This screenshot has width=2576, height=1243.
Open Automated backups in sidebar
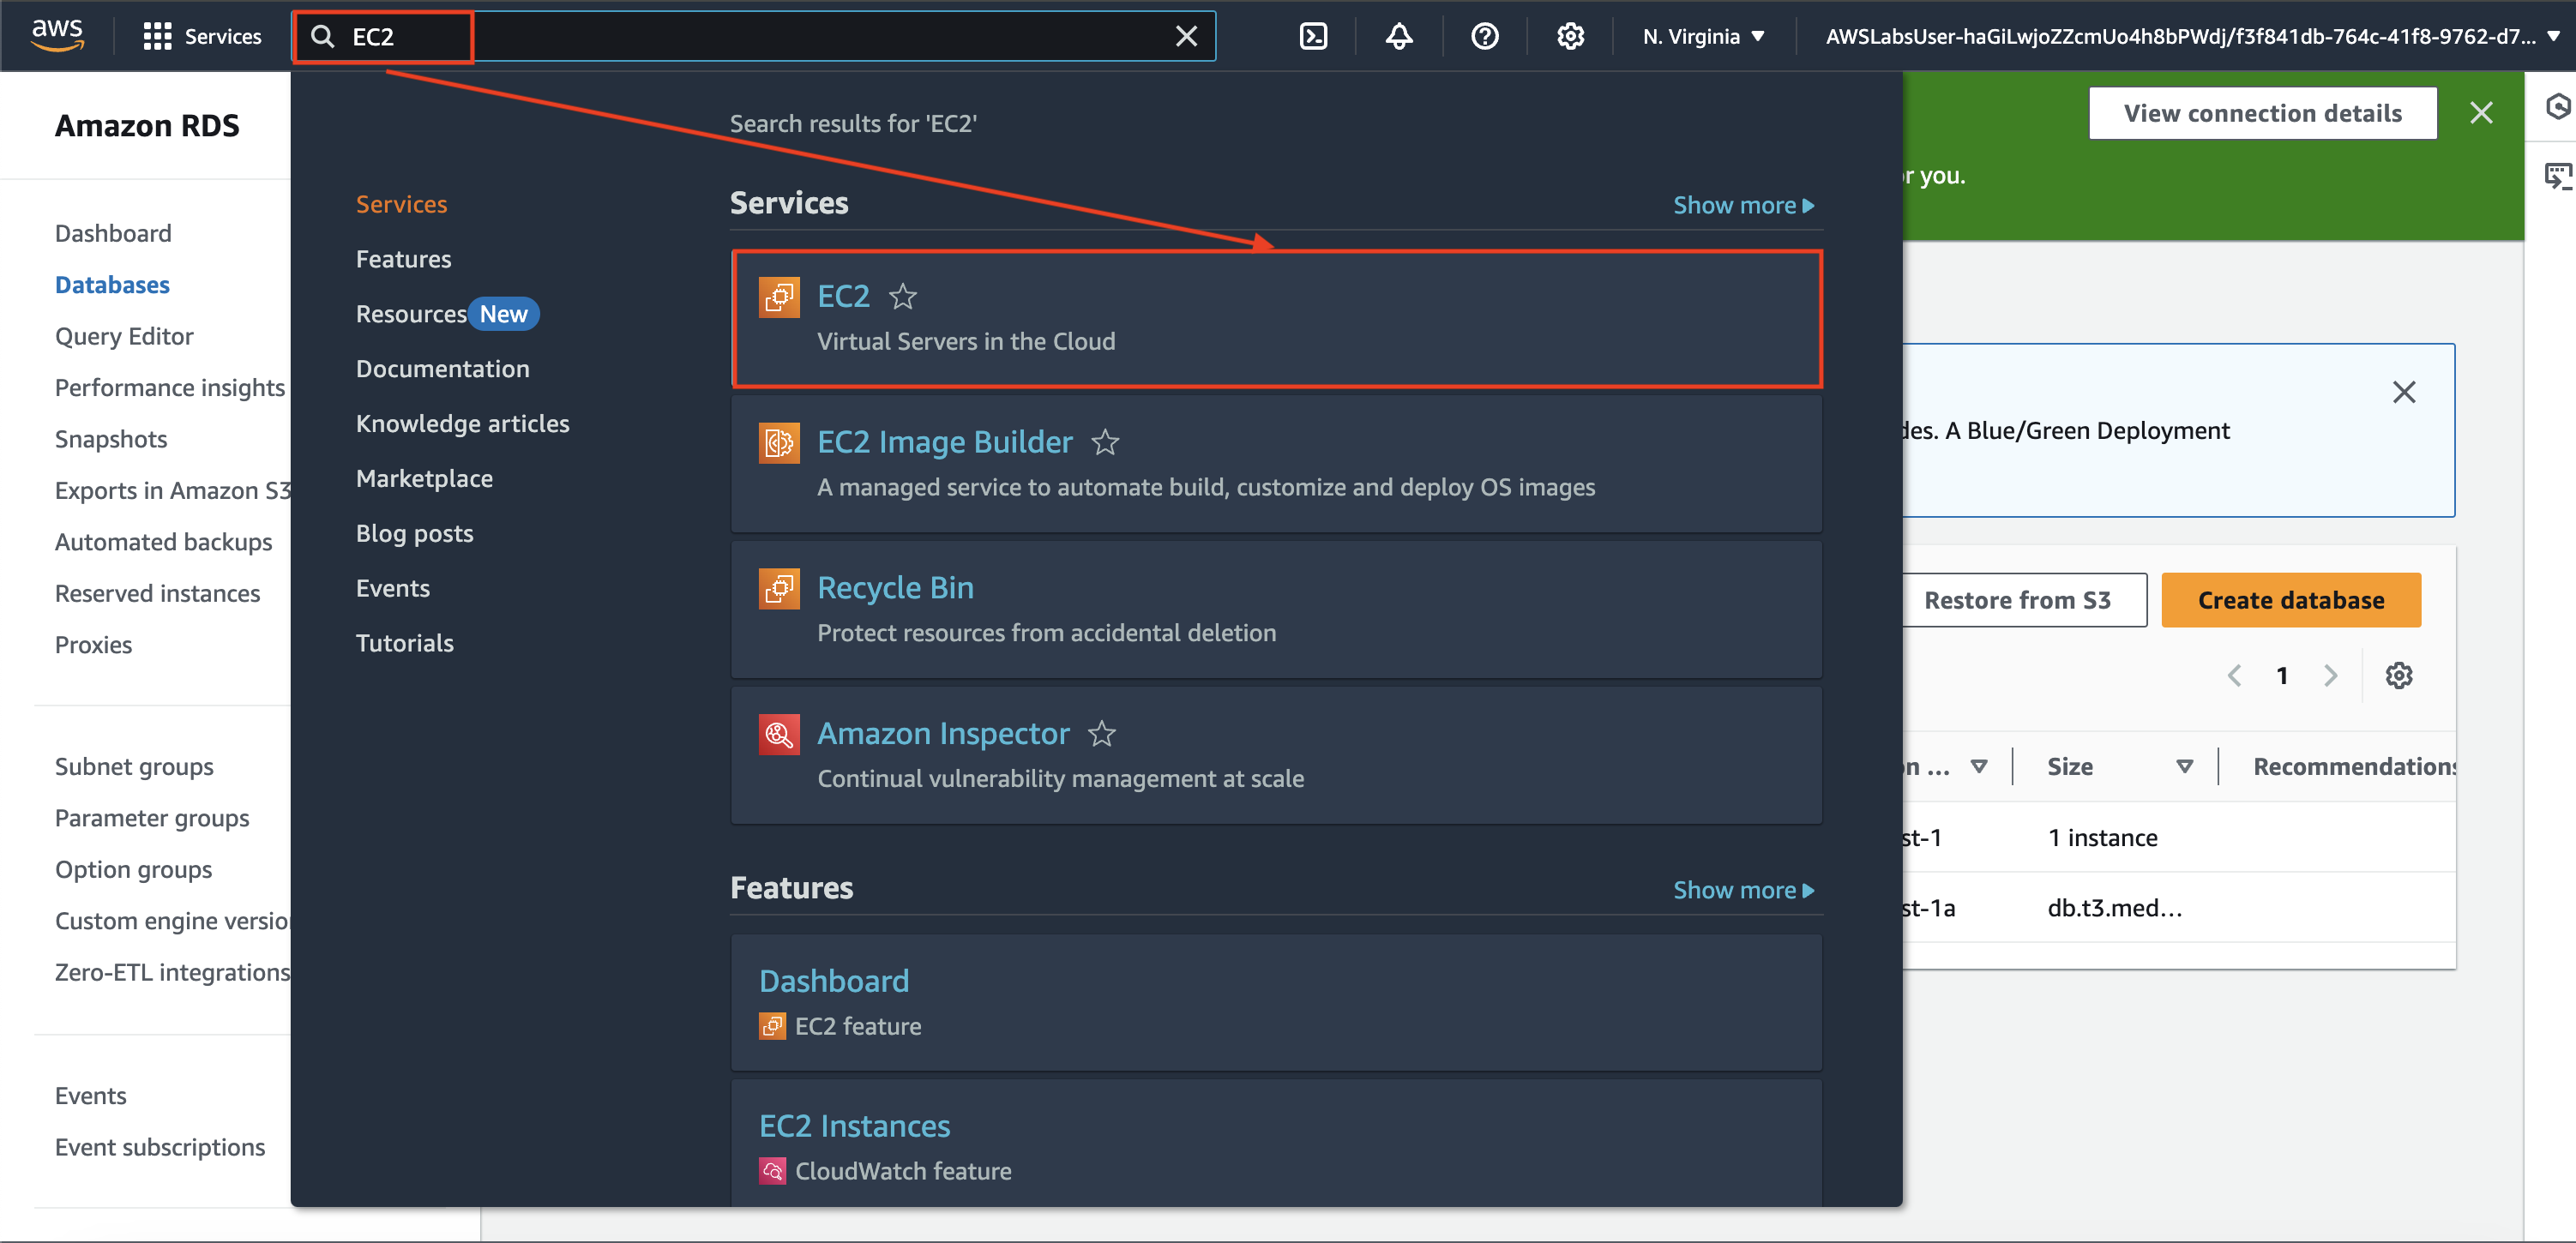point(163,542)
